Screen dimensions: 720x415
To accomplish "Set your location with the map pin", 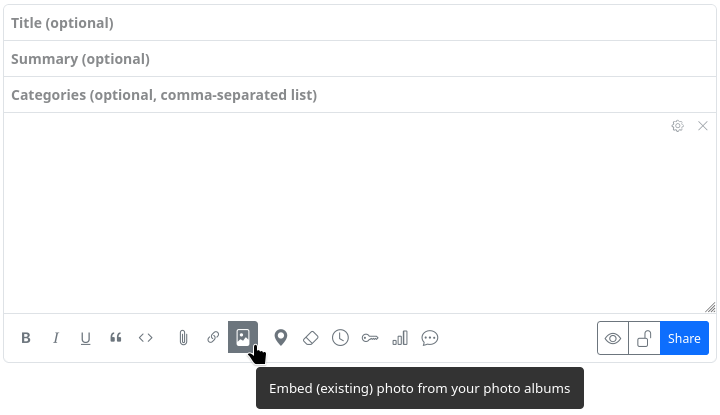I will (281, 338).
